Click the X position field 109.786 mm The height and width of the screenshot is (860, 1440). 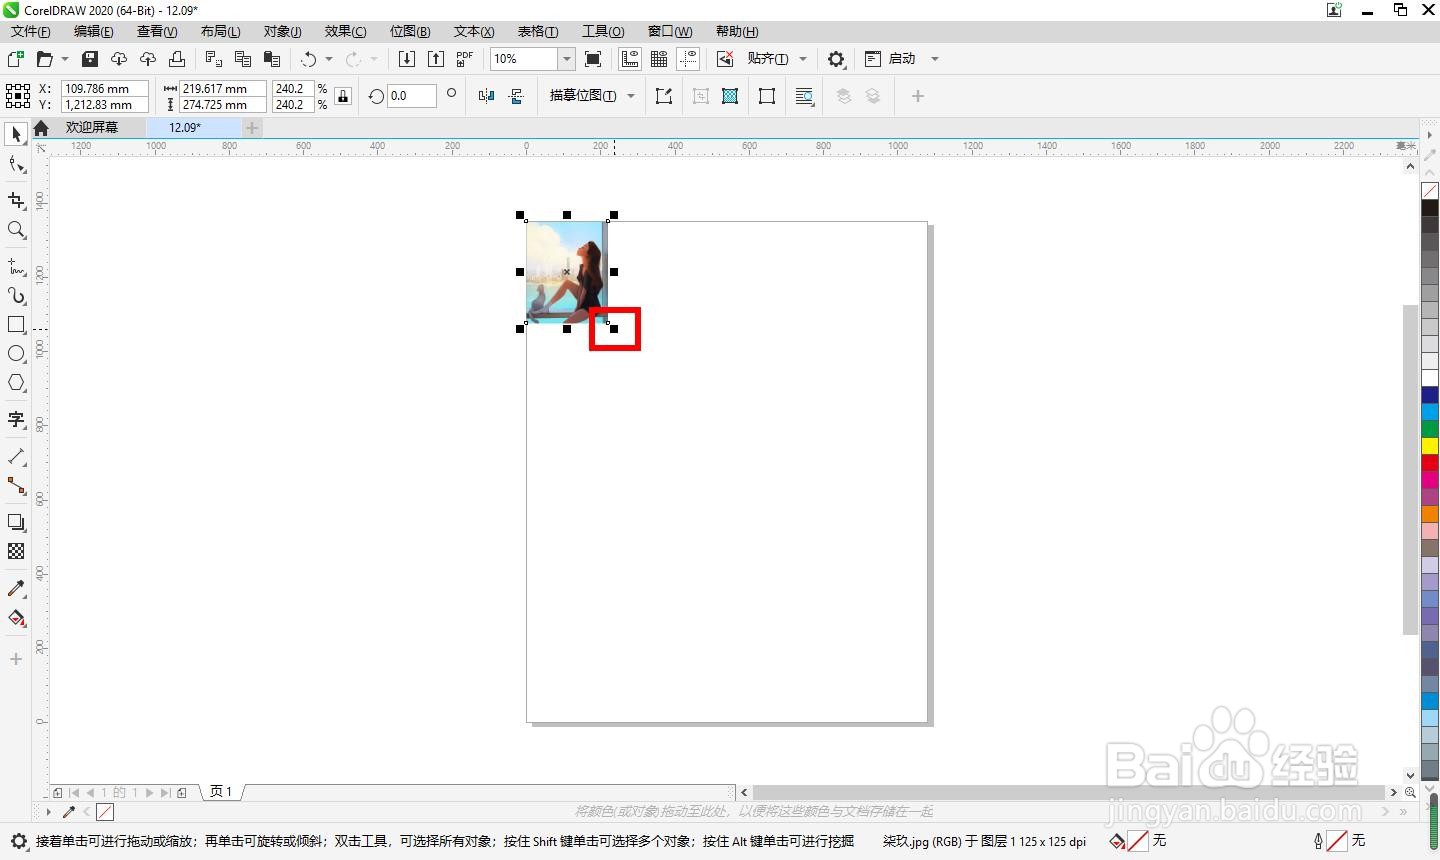pos(105,88)
